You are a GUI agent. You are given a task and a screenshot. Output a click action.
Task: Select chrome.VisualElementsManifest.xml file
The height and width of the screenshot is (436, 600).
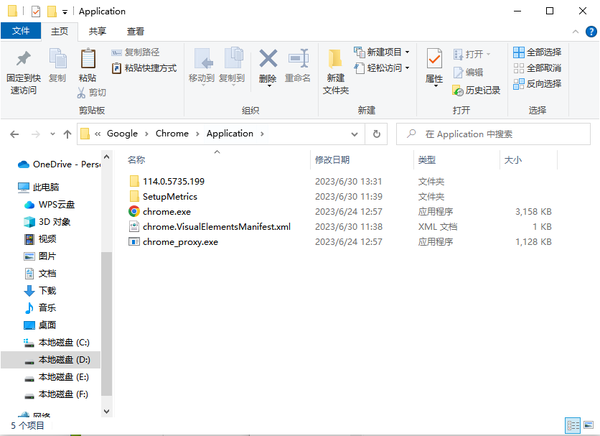(210, 227)
